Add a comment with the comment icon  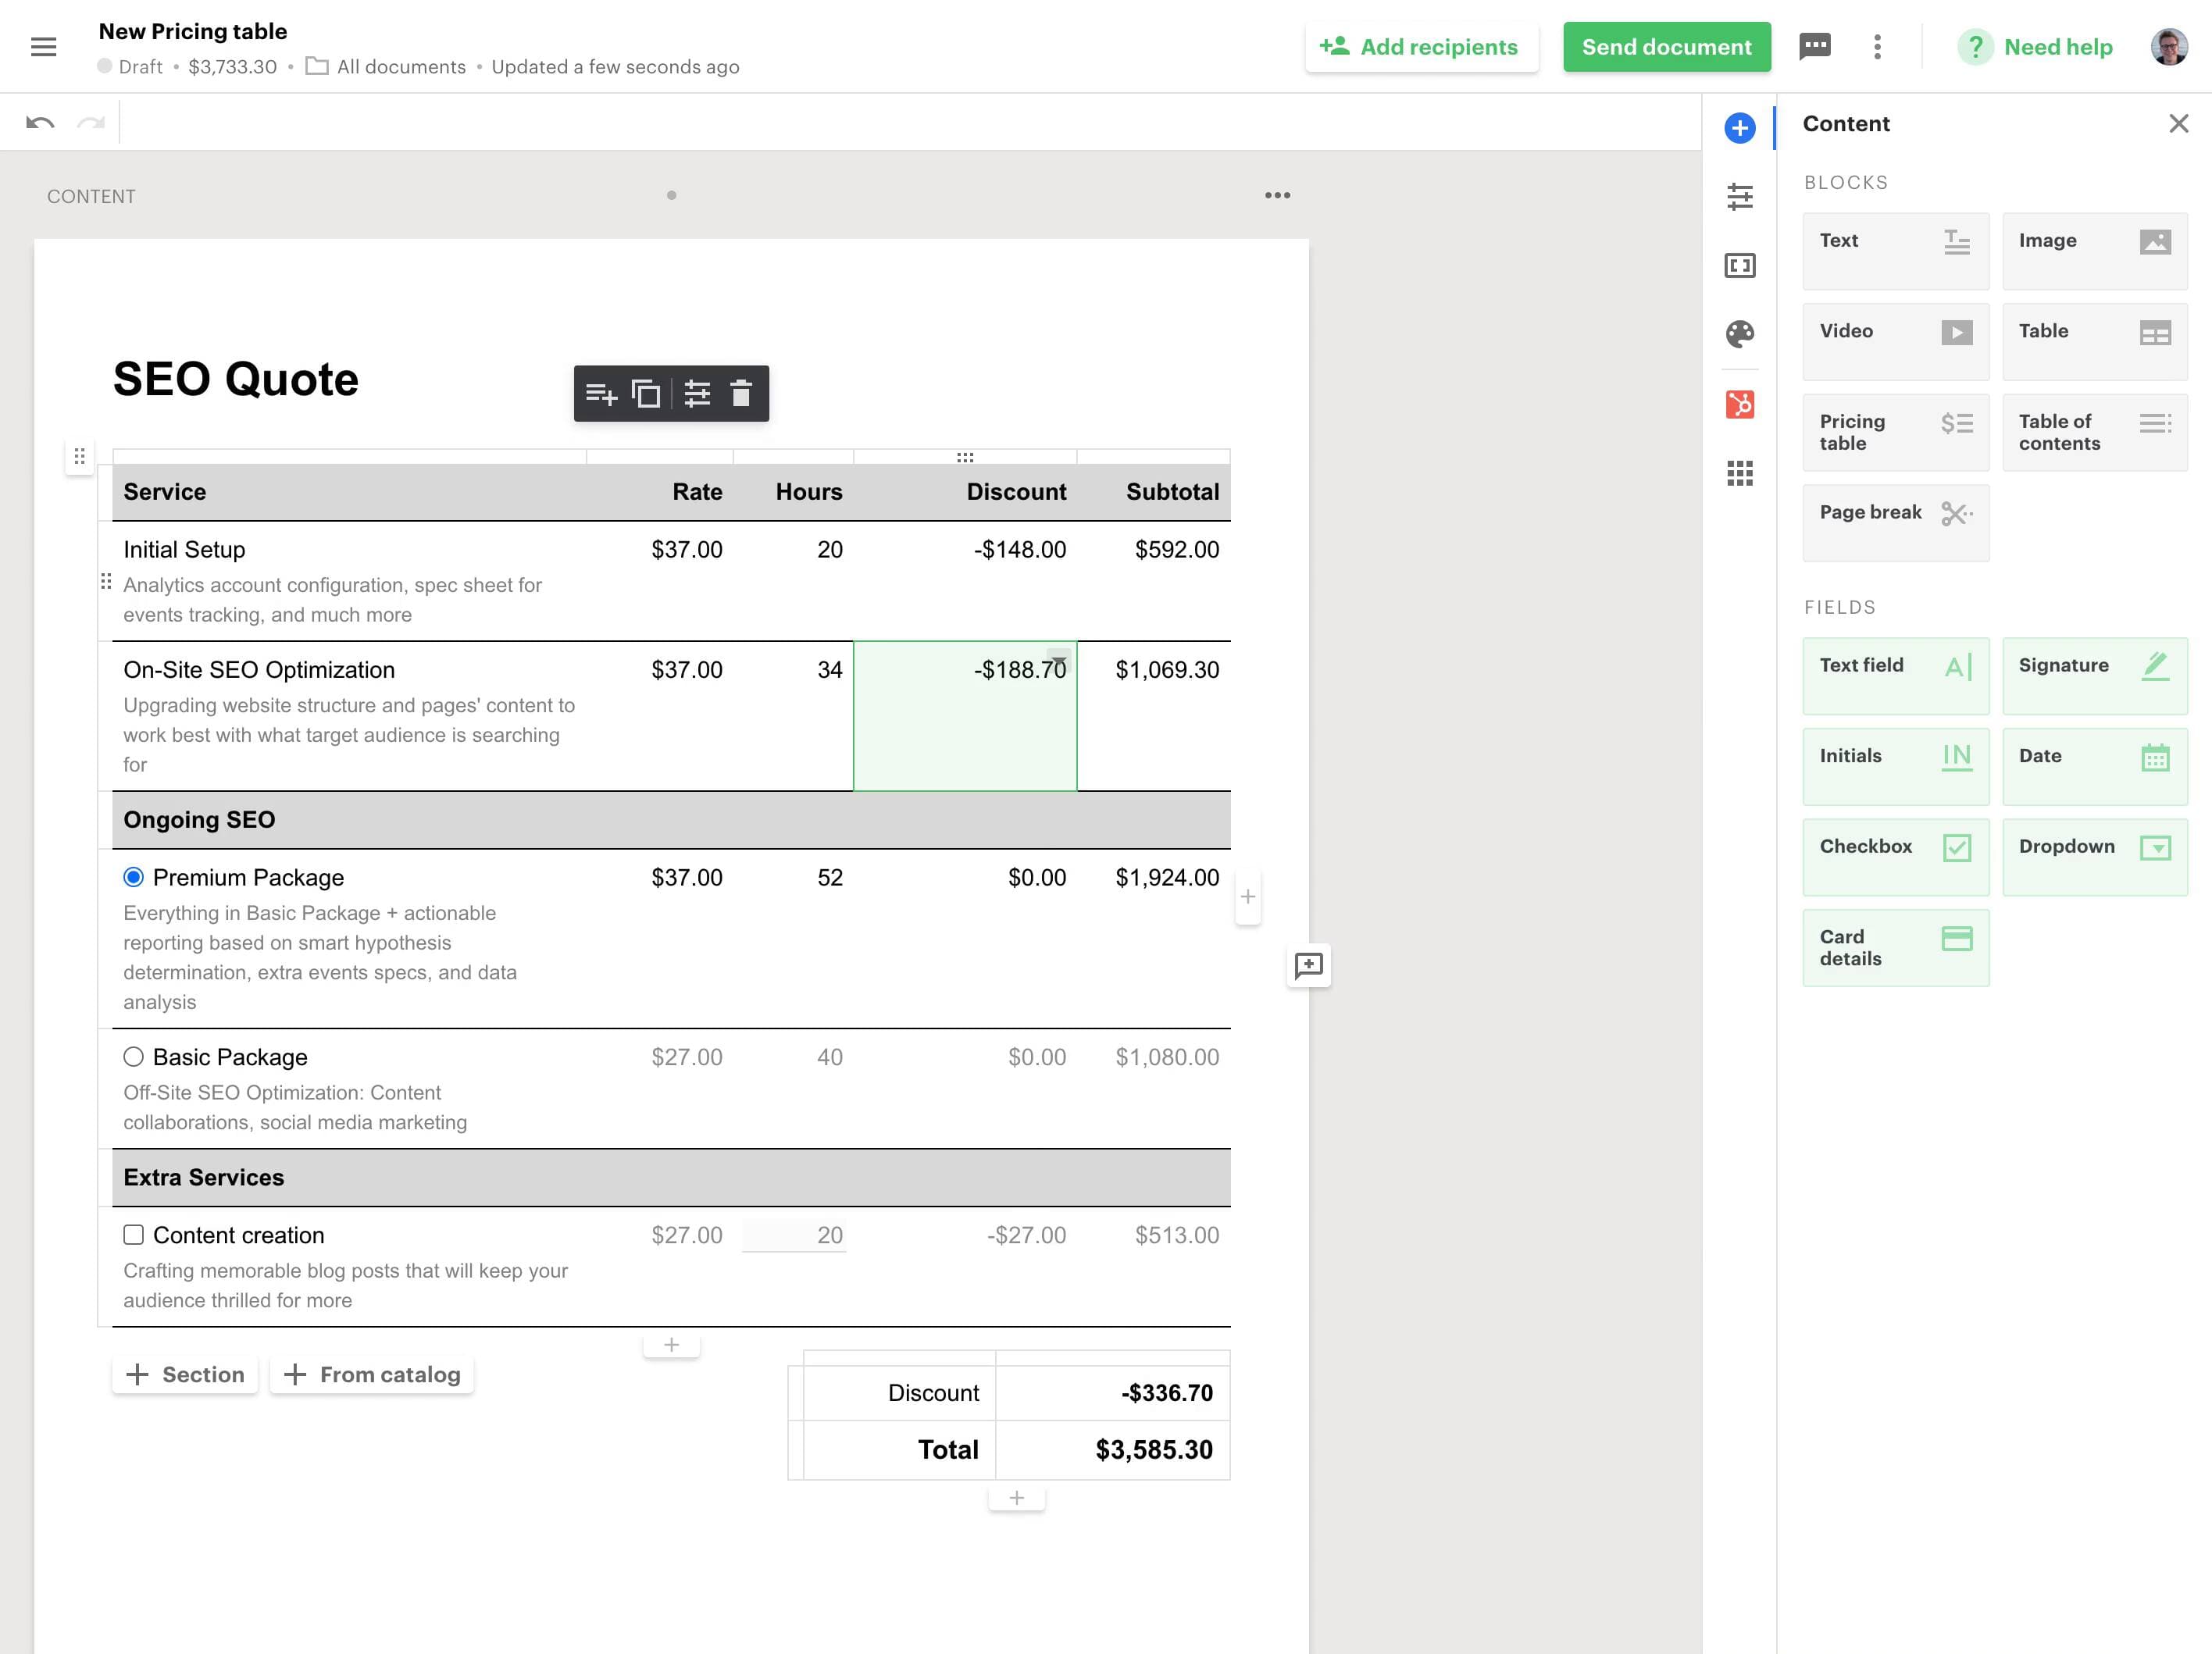pyautogui.click(x=1308, y=965)
